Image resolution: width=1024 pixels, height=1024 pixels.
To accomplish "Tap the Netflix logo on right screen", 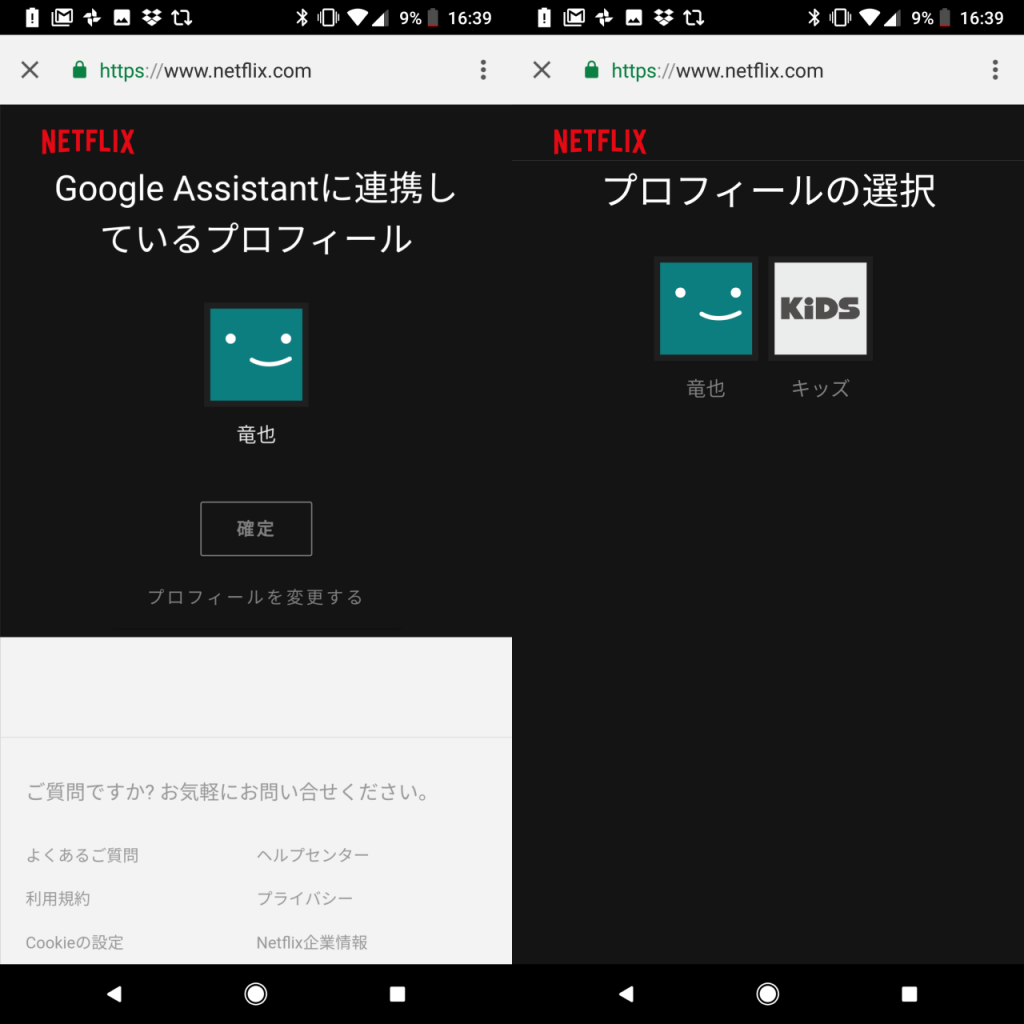I will (600, 141).
